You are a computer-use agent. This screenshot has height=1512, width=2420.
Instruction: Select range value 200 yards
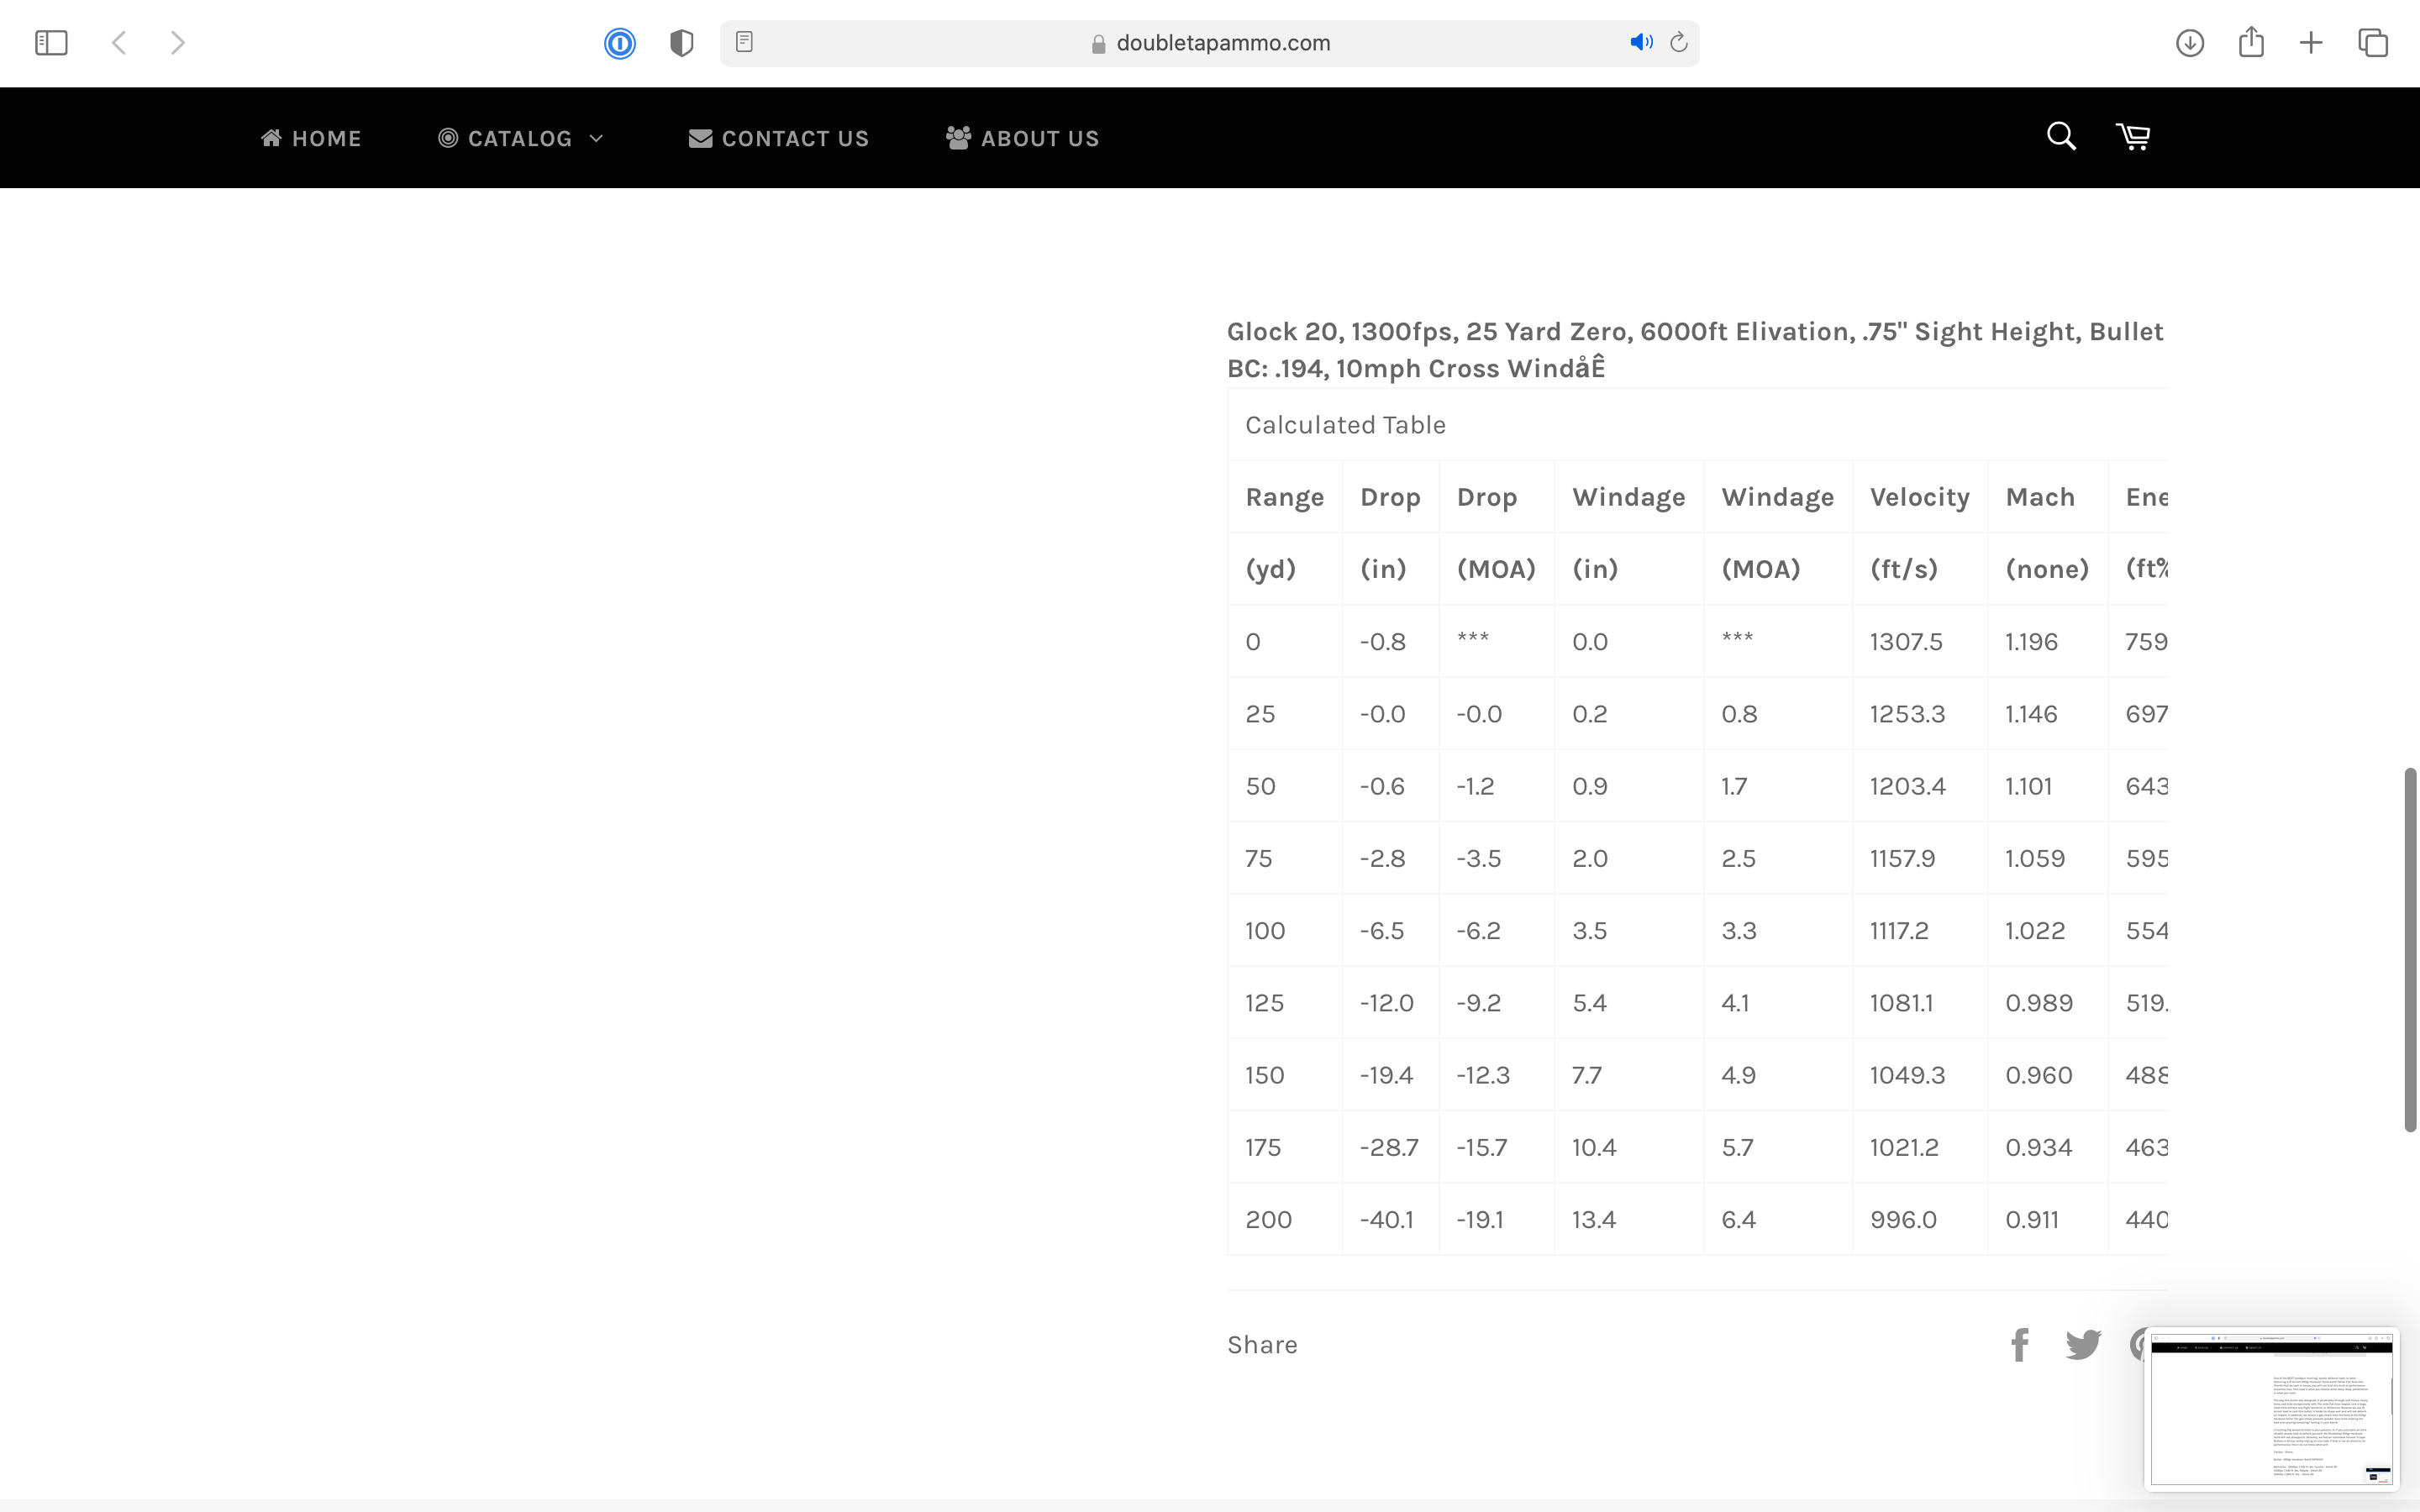point(1268,1220)
